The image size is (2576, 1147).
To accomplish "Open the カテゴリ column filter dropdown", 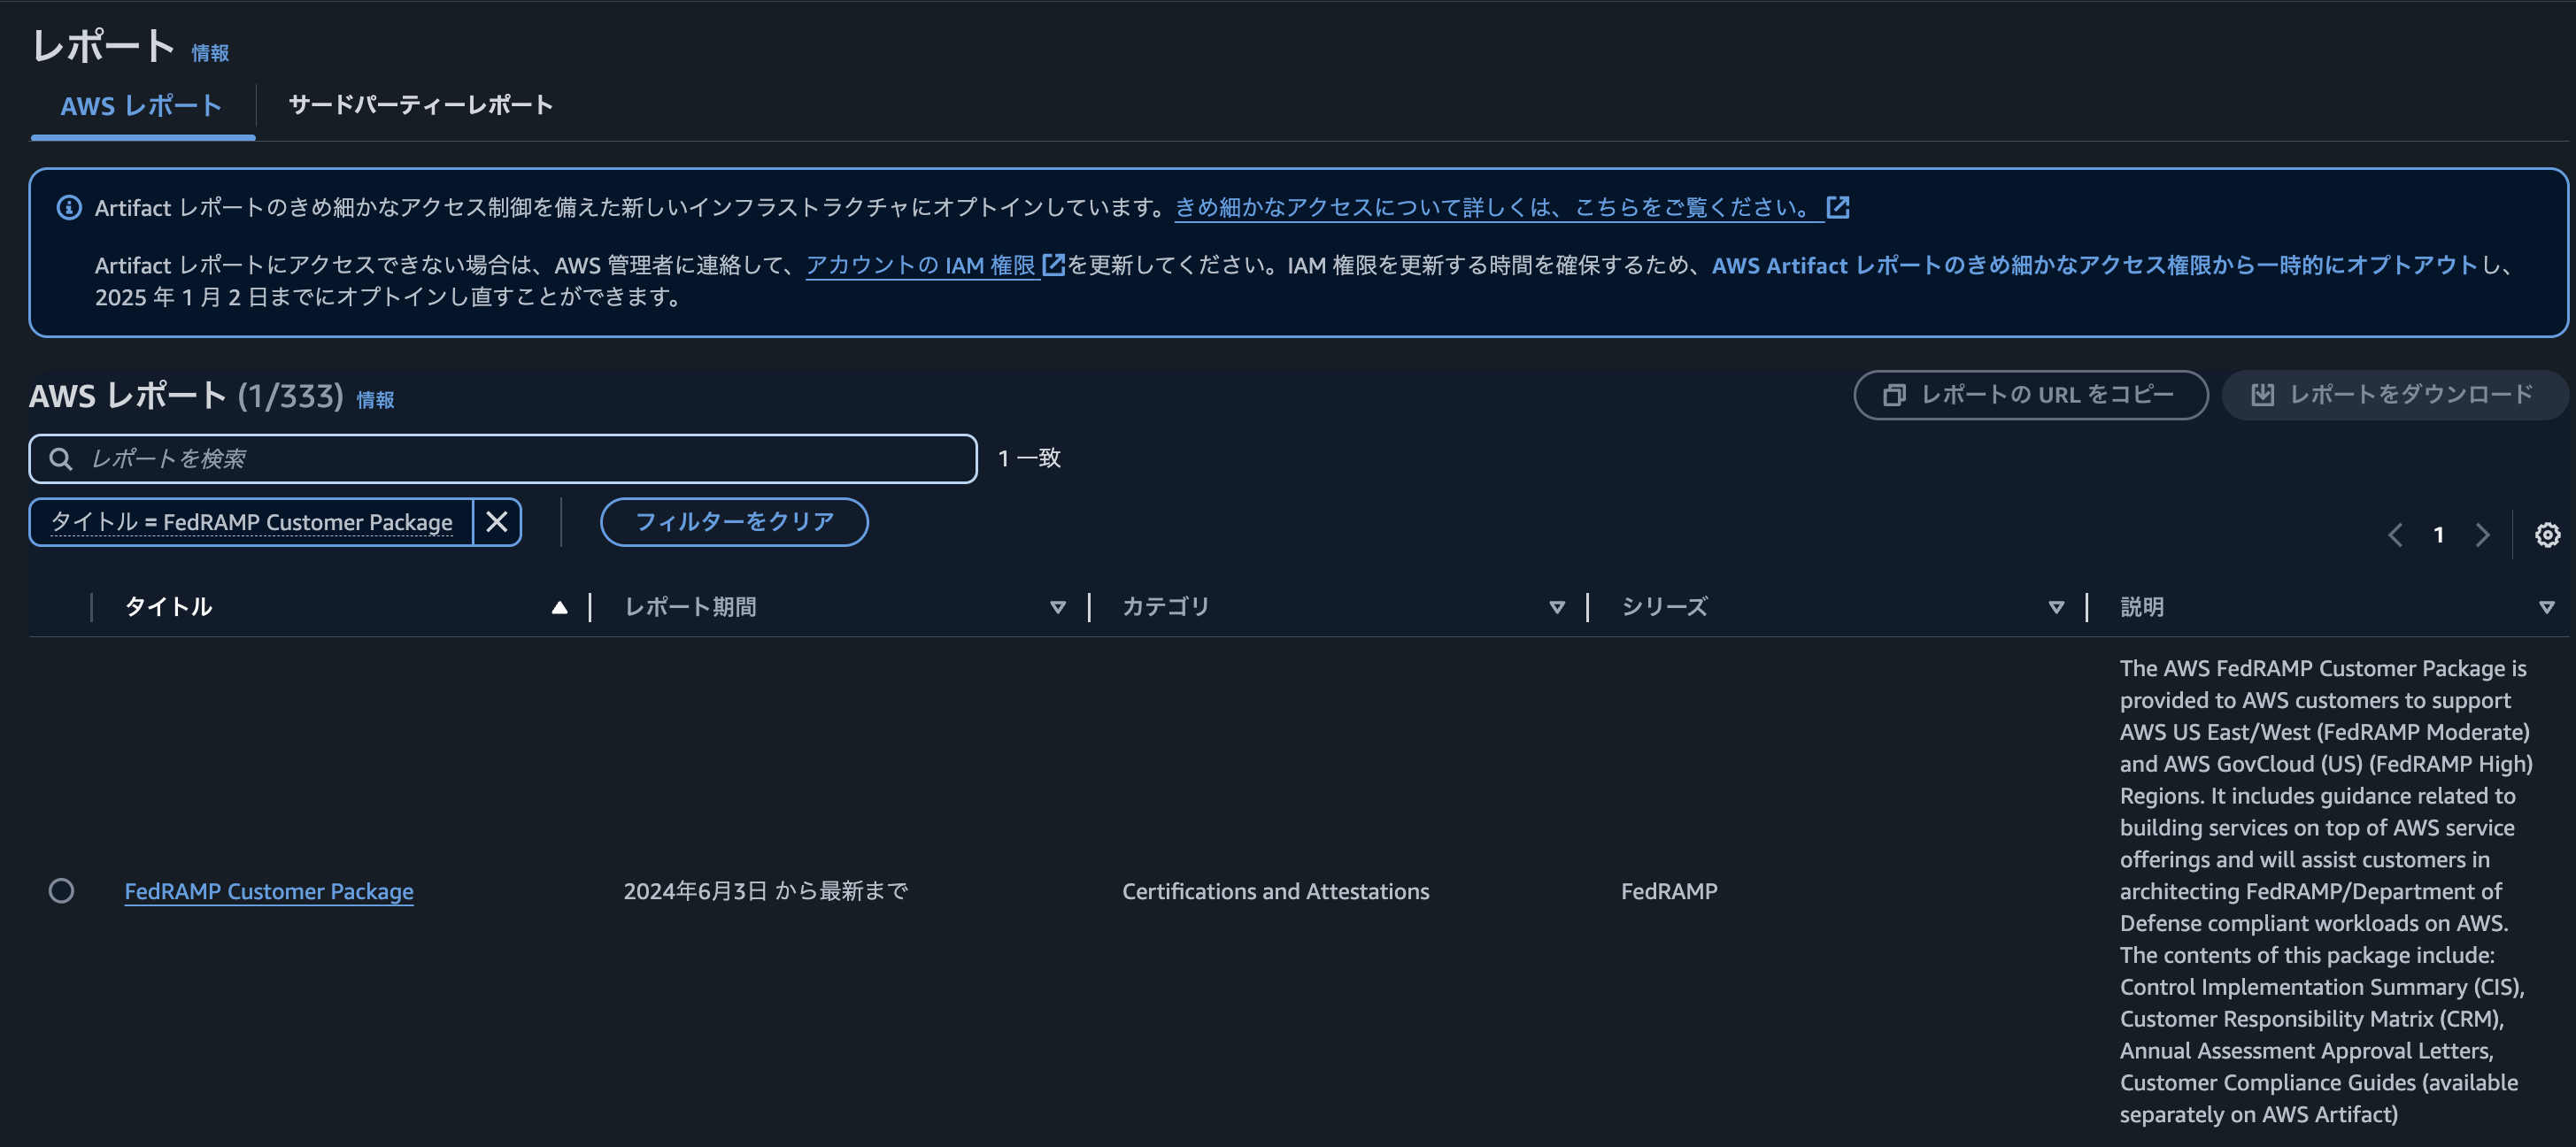I will 1556,606.
